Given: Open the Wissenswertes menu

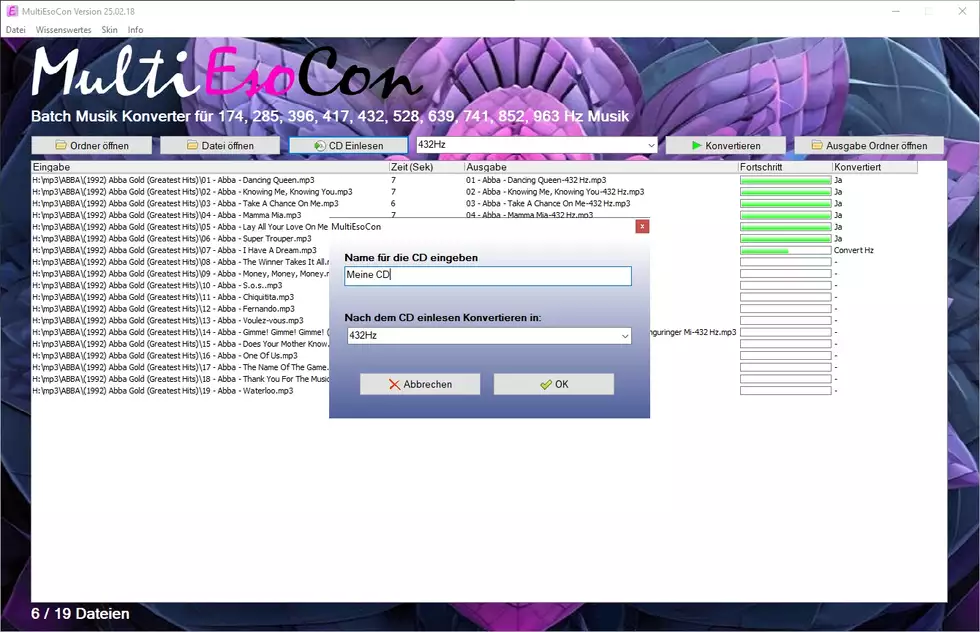Looking at the screenshot, I should pyautogui.click(x=63, y=29).
